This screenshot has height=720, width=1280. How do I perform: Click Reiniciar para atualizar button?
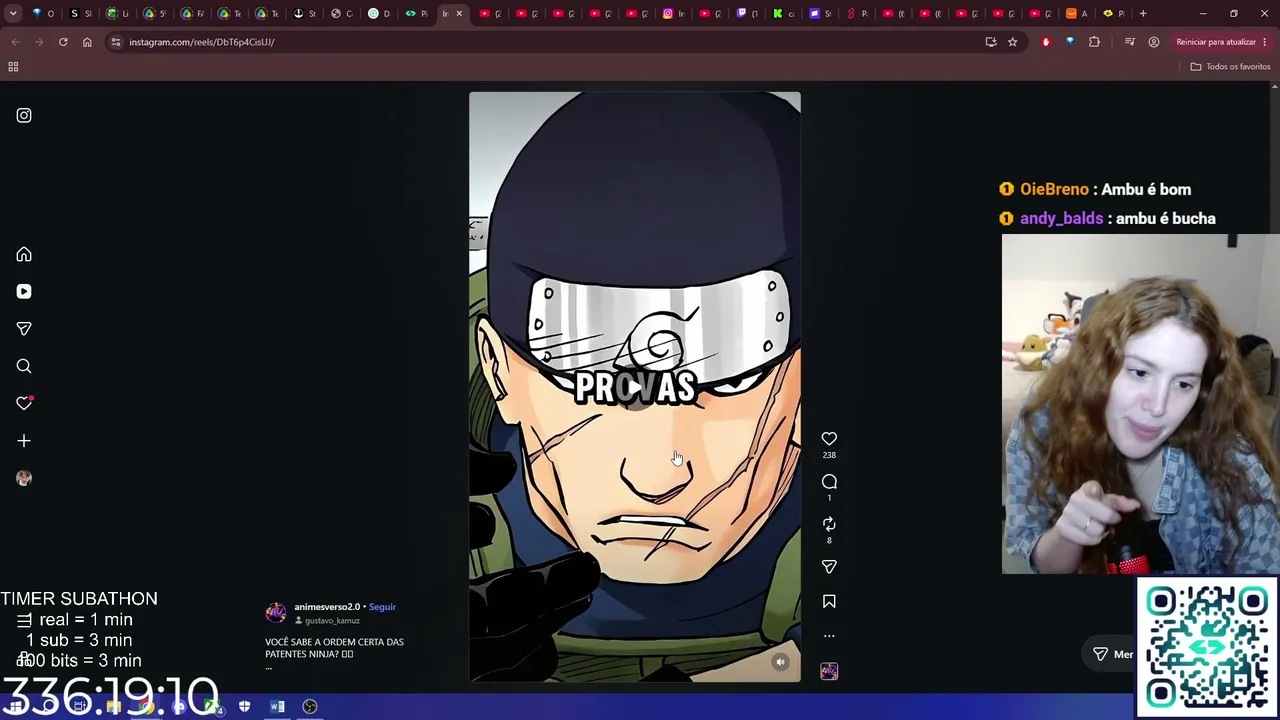tap(1216, 42)
